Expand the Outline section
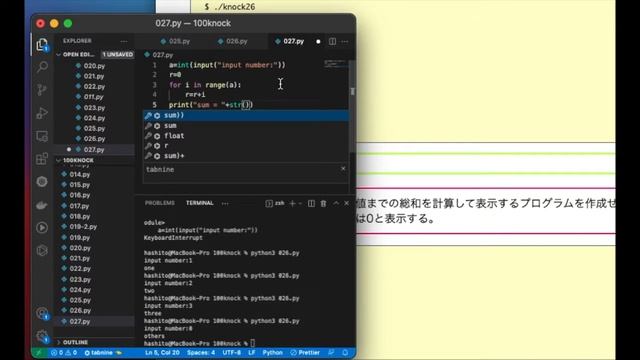640x360 pixels. (x=75, y=342)
